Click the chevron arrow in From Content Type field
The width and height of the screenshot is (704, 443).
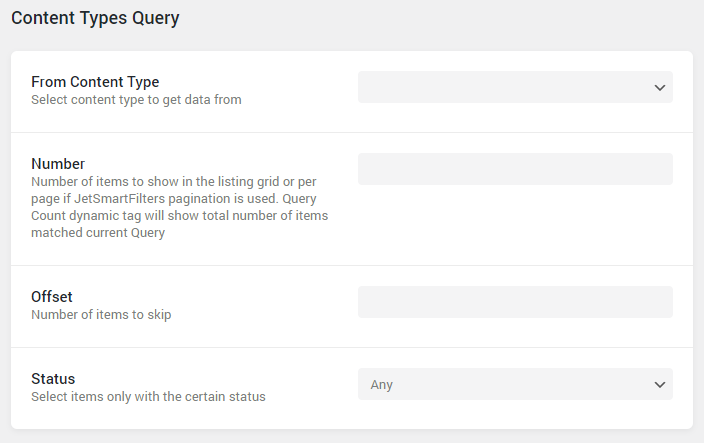[659, 88]
